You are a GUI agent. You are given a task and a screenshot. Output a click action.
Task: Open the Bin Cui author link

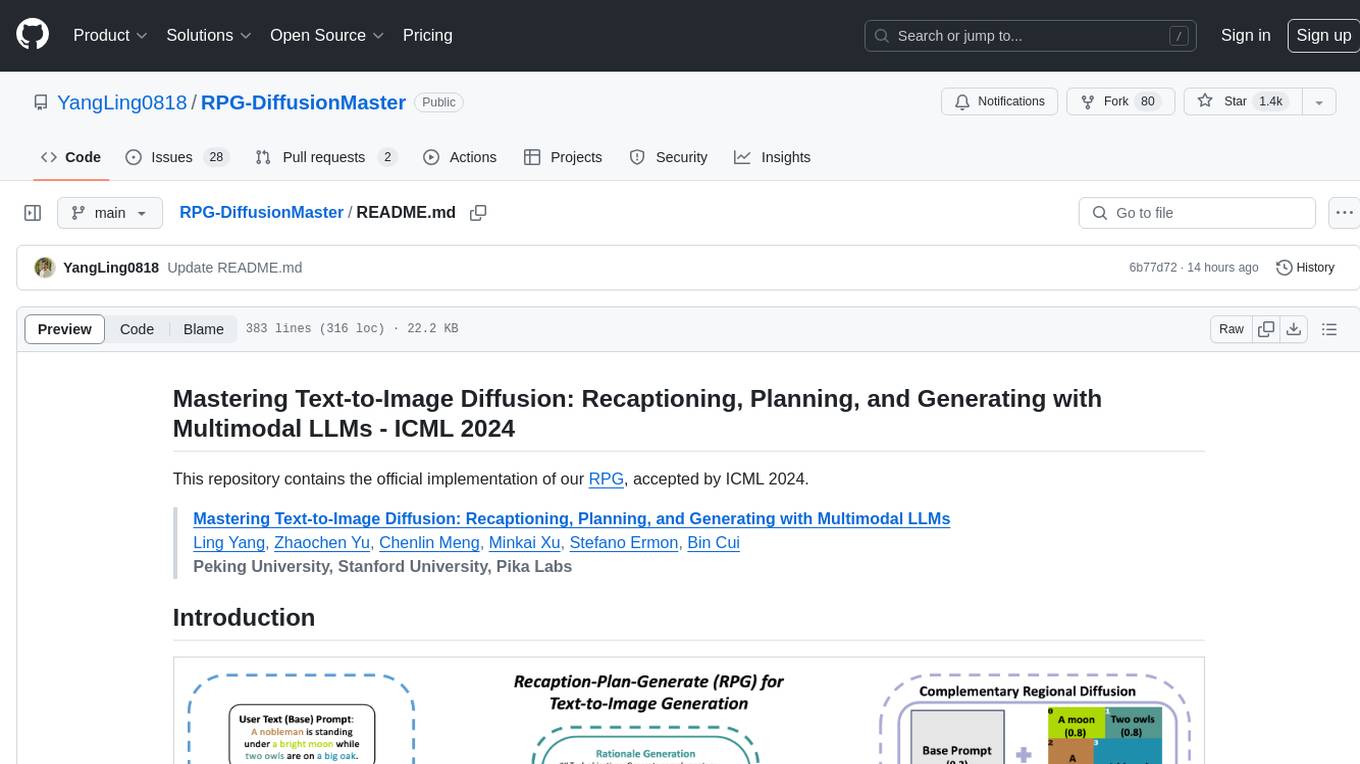click(x=714, y=543)
